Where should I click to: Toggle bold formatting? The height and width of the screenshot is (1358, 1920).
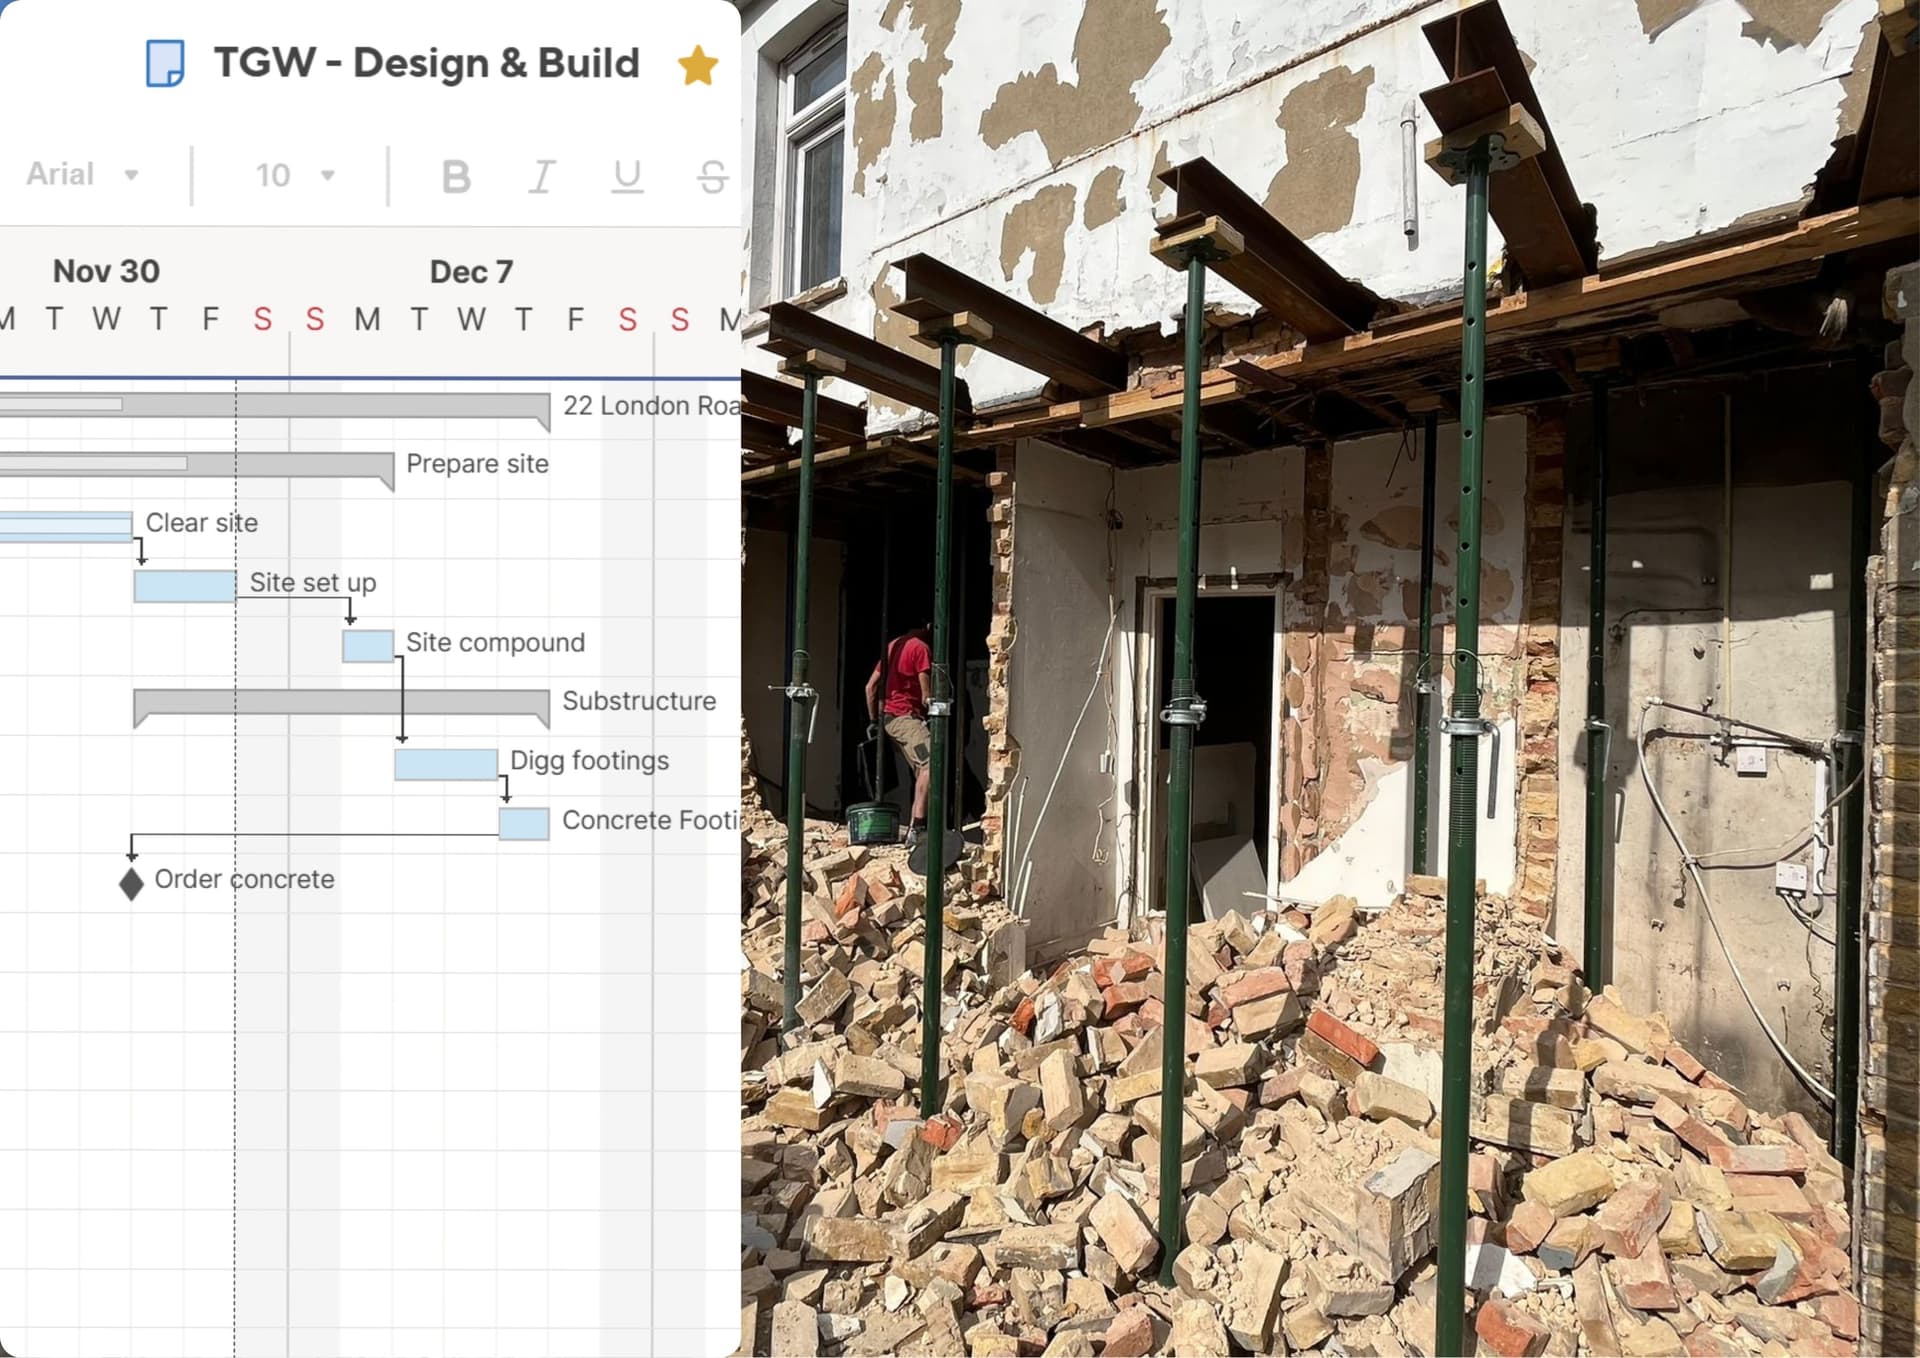tap(456, 177)
